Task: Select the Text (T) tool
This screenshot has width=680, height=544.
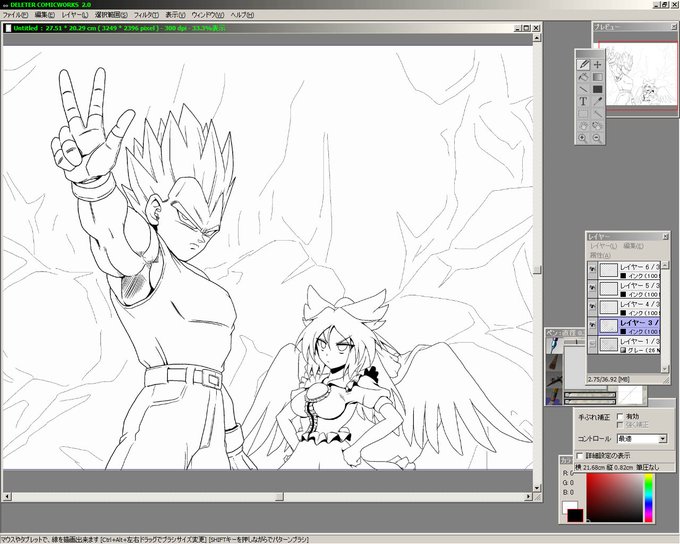Action: click(x=583, y=102)
